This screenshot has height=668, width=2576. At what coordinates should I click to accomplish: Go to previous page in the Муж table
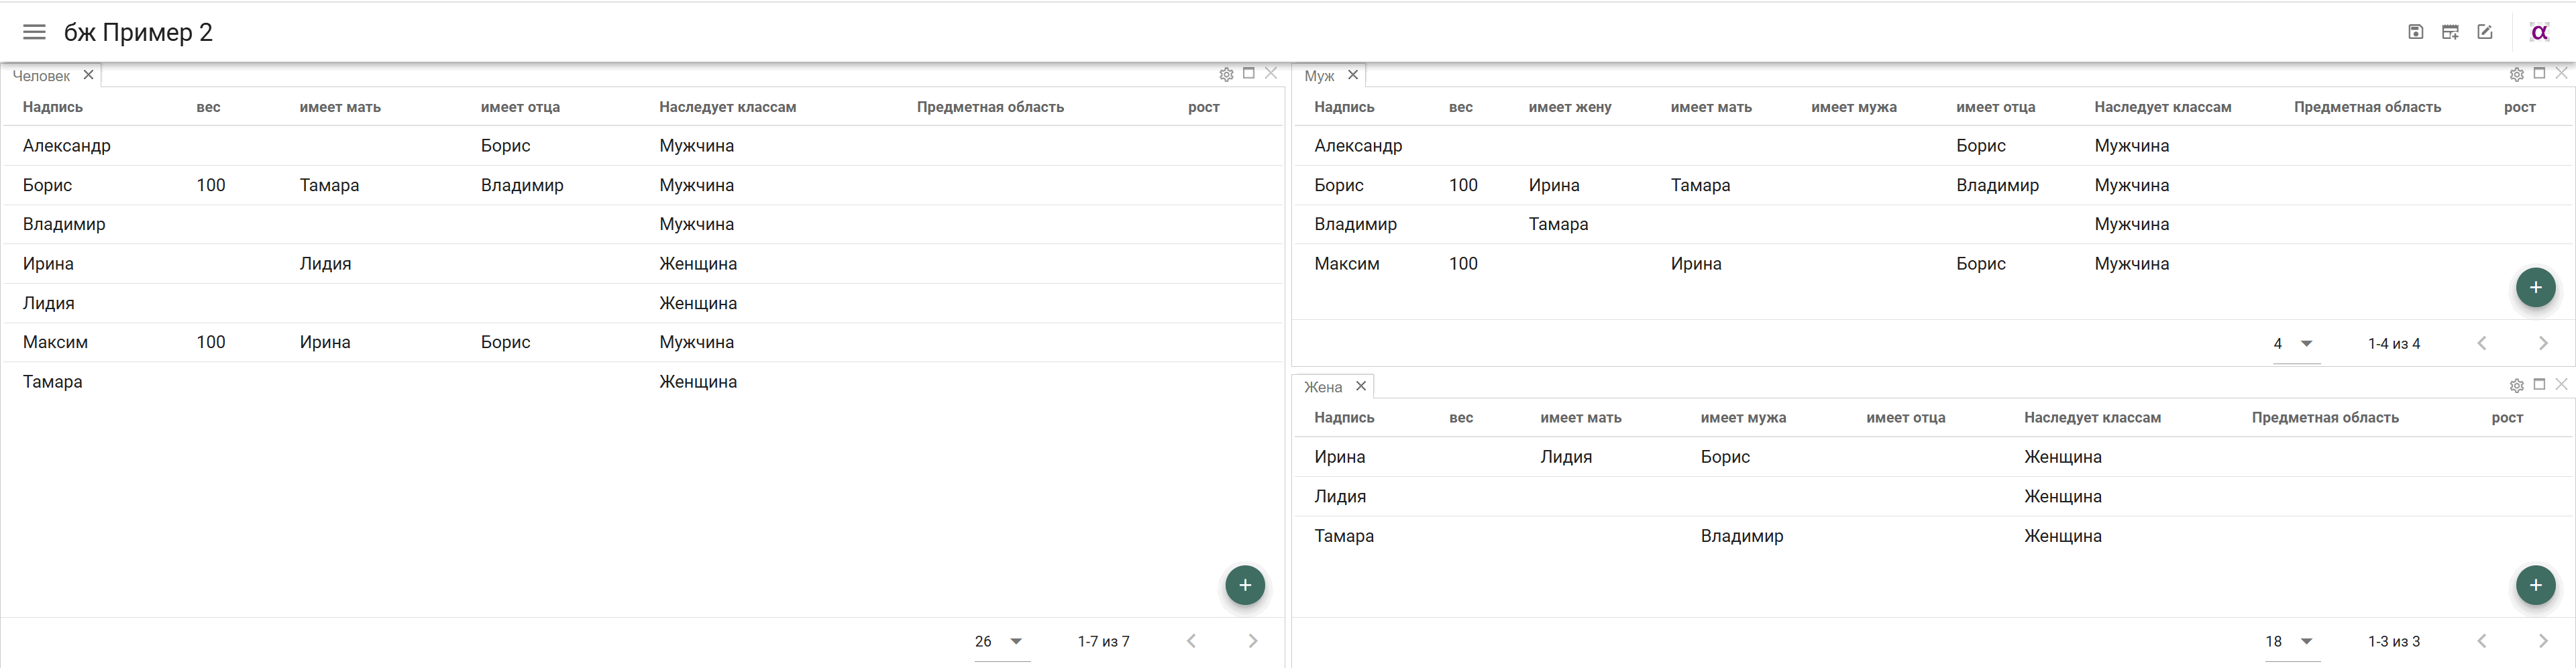tap(2482, 343)
